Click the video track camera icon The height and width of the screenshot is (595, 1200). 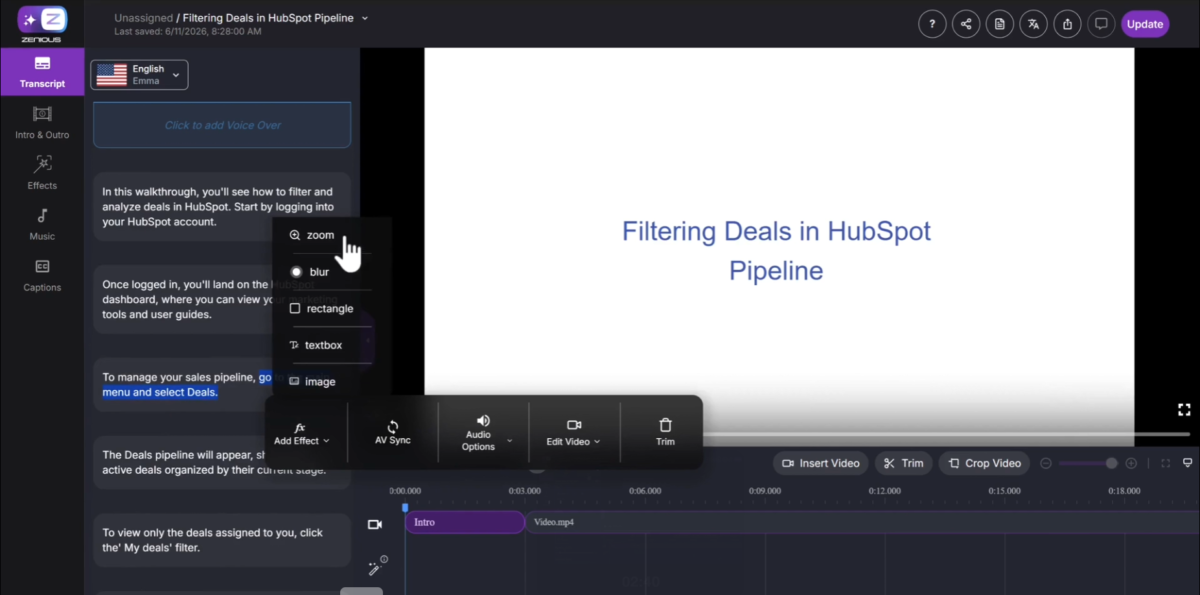(375, 524)
